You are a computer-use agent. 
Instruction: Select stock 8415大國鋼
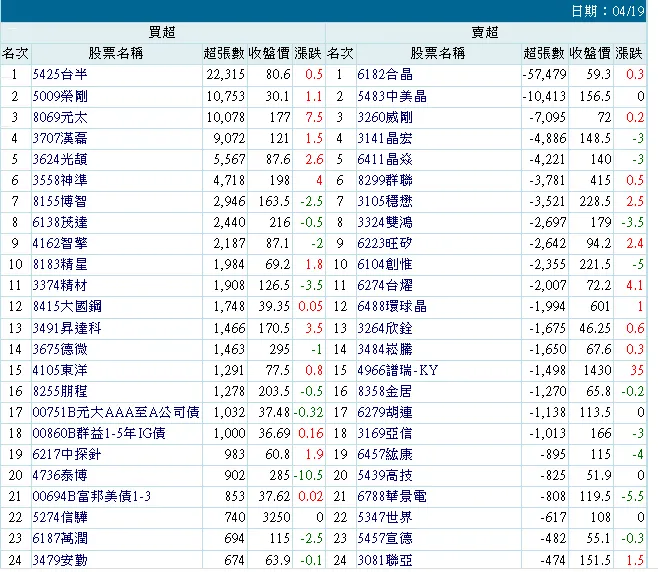[x=67, y=306]
